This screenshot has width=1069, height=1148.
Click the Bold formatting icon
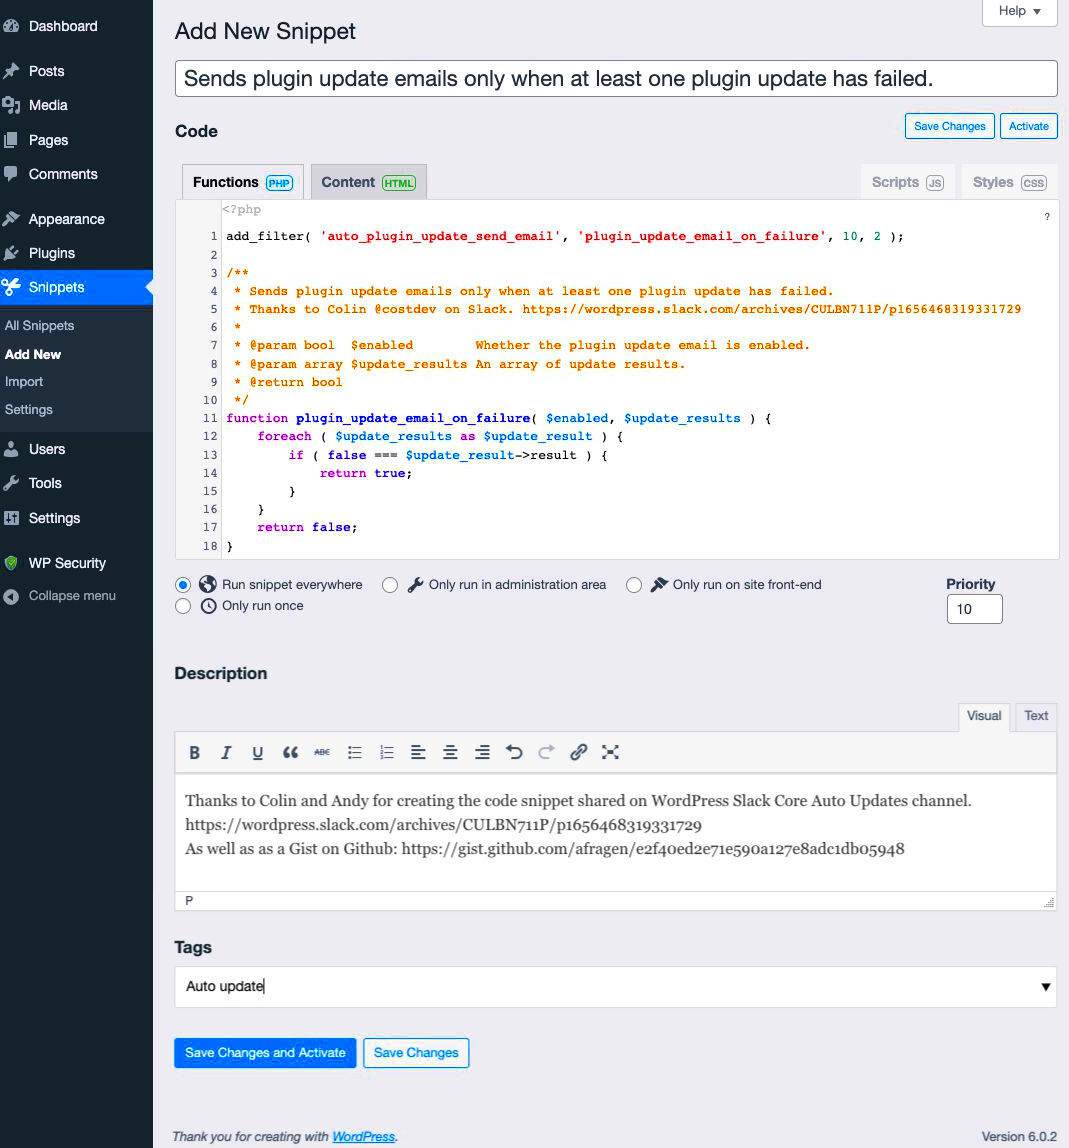tap(194, 752)
